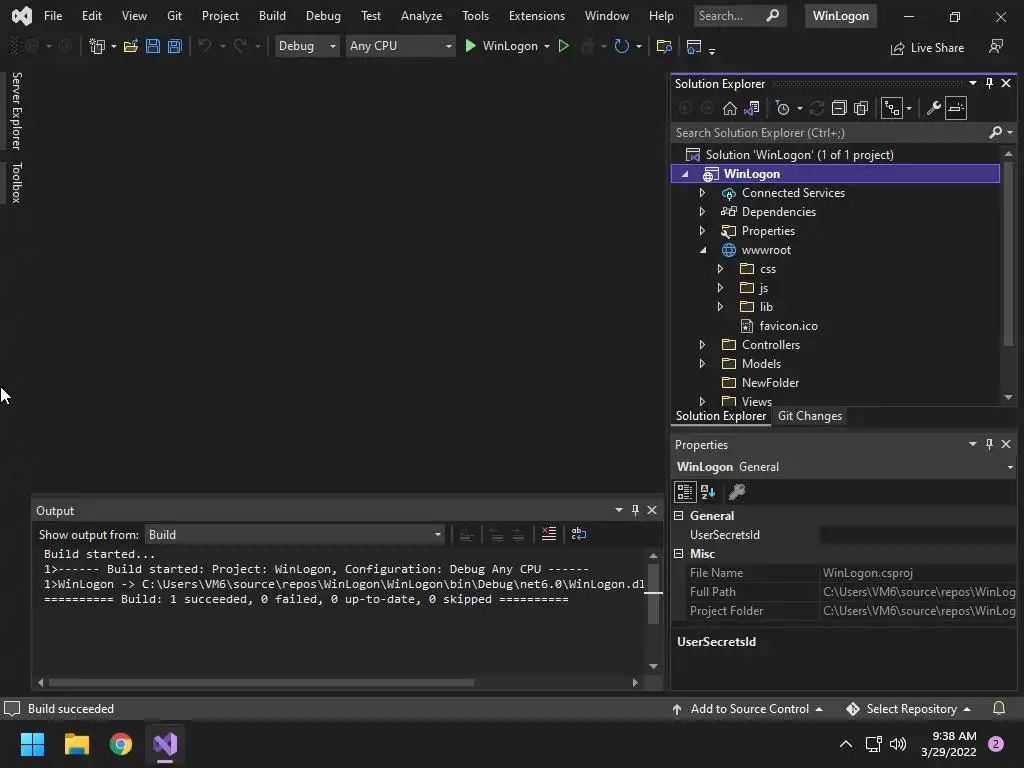This screenshot has height=768, width=1024.
Task: Switch to the Git Changes tab
Action: [810, 416]
